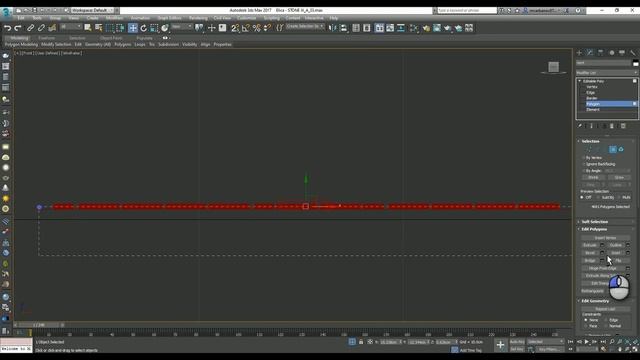Set Constraints to Face radio button
The width and height of the screenshot is (640, 360).
click(586, 326)
